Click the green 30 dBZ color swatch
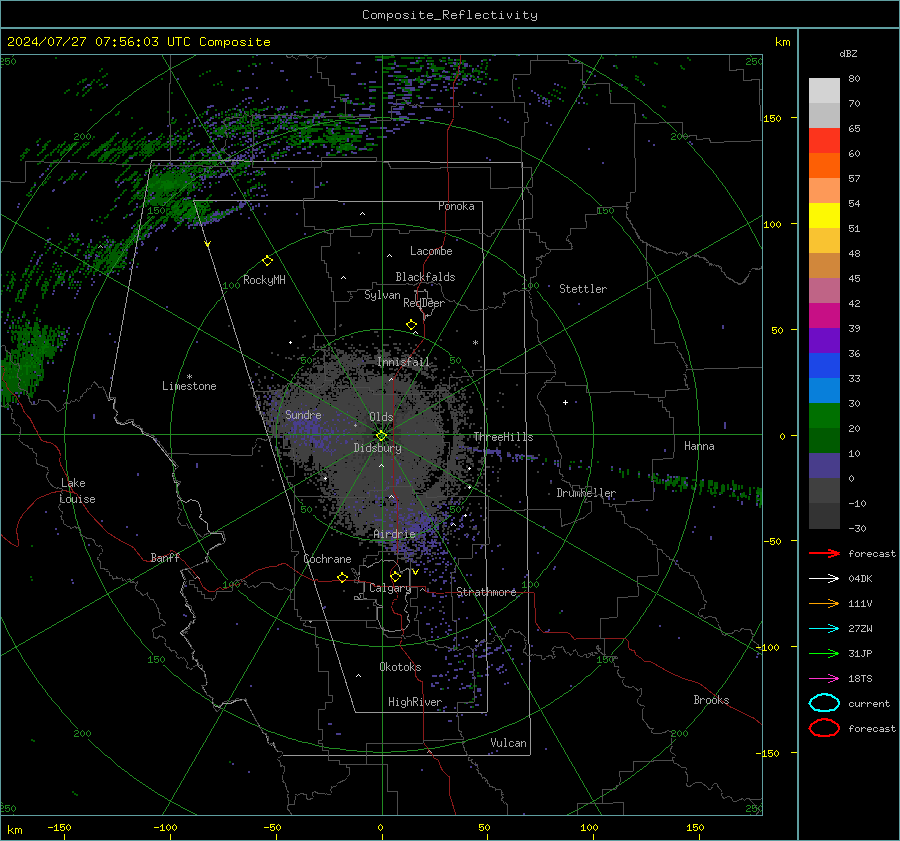Image resolution: width=900 pixels, height=841 pixels. (824, 415)
